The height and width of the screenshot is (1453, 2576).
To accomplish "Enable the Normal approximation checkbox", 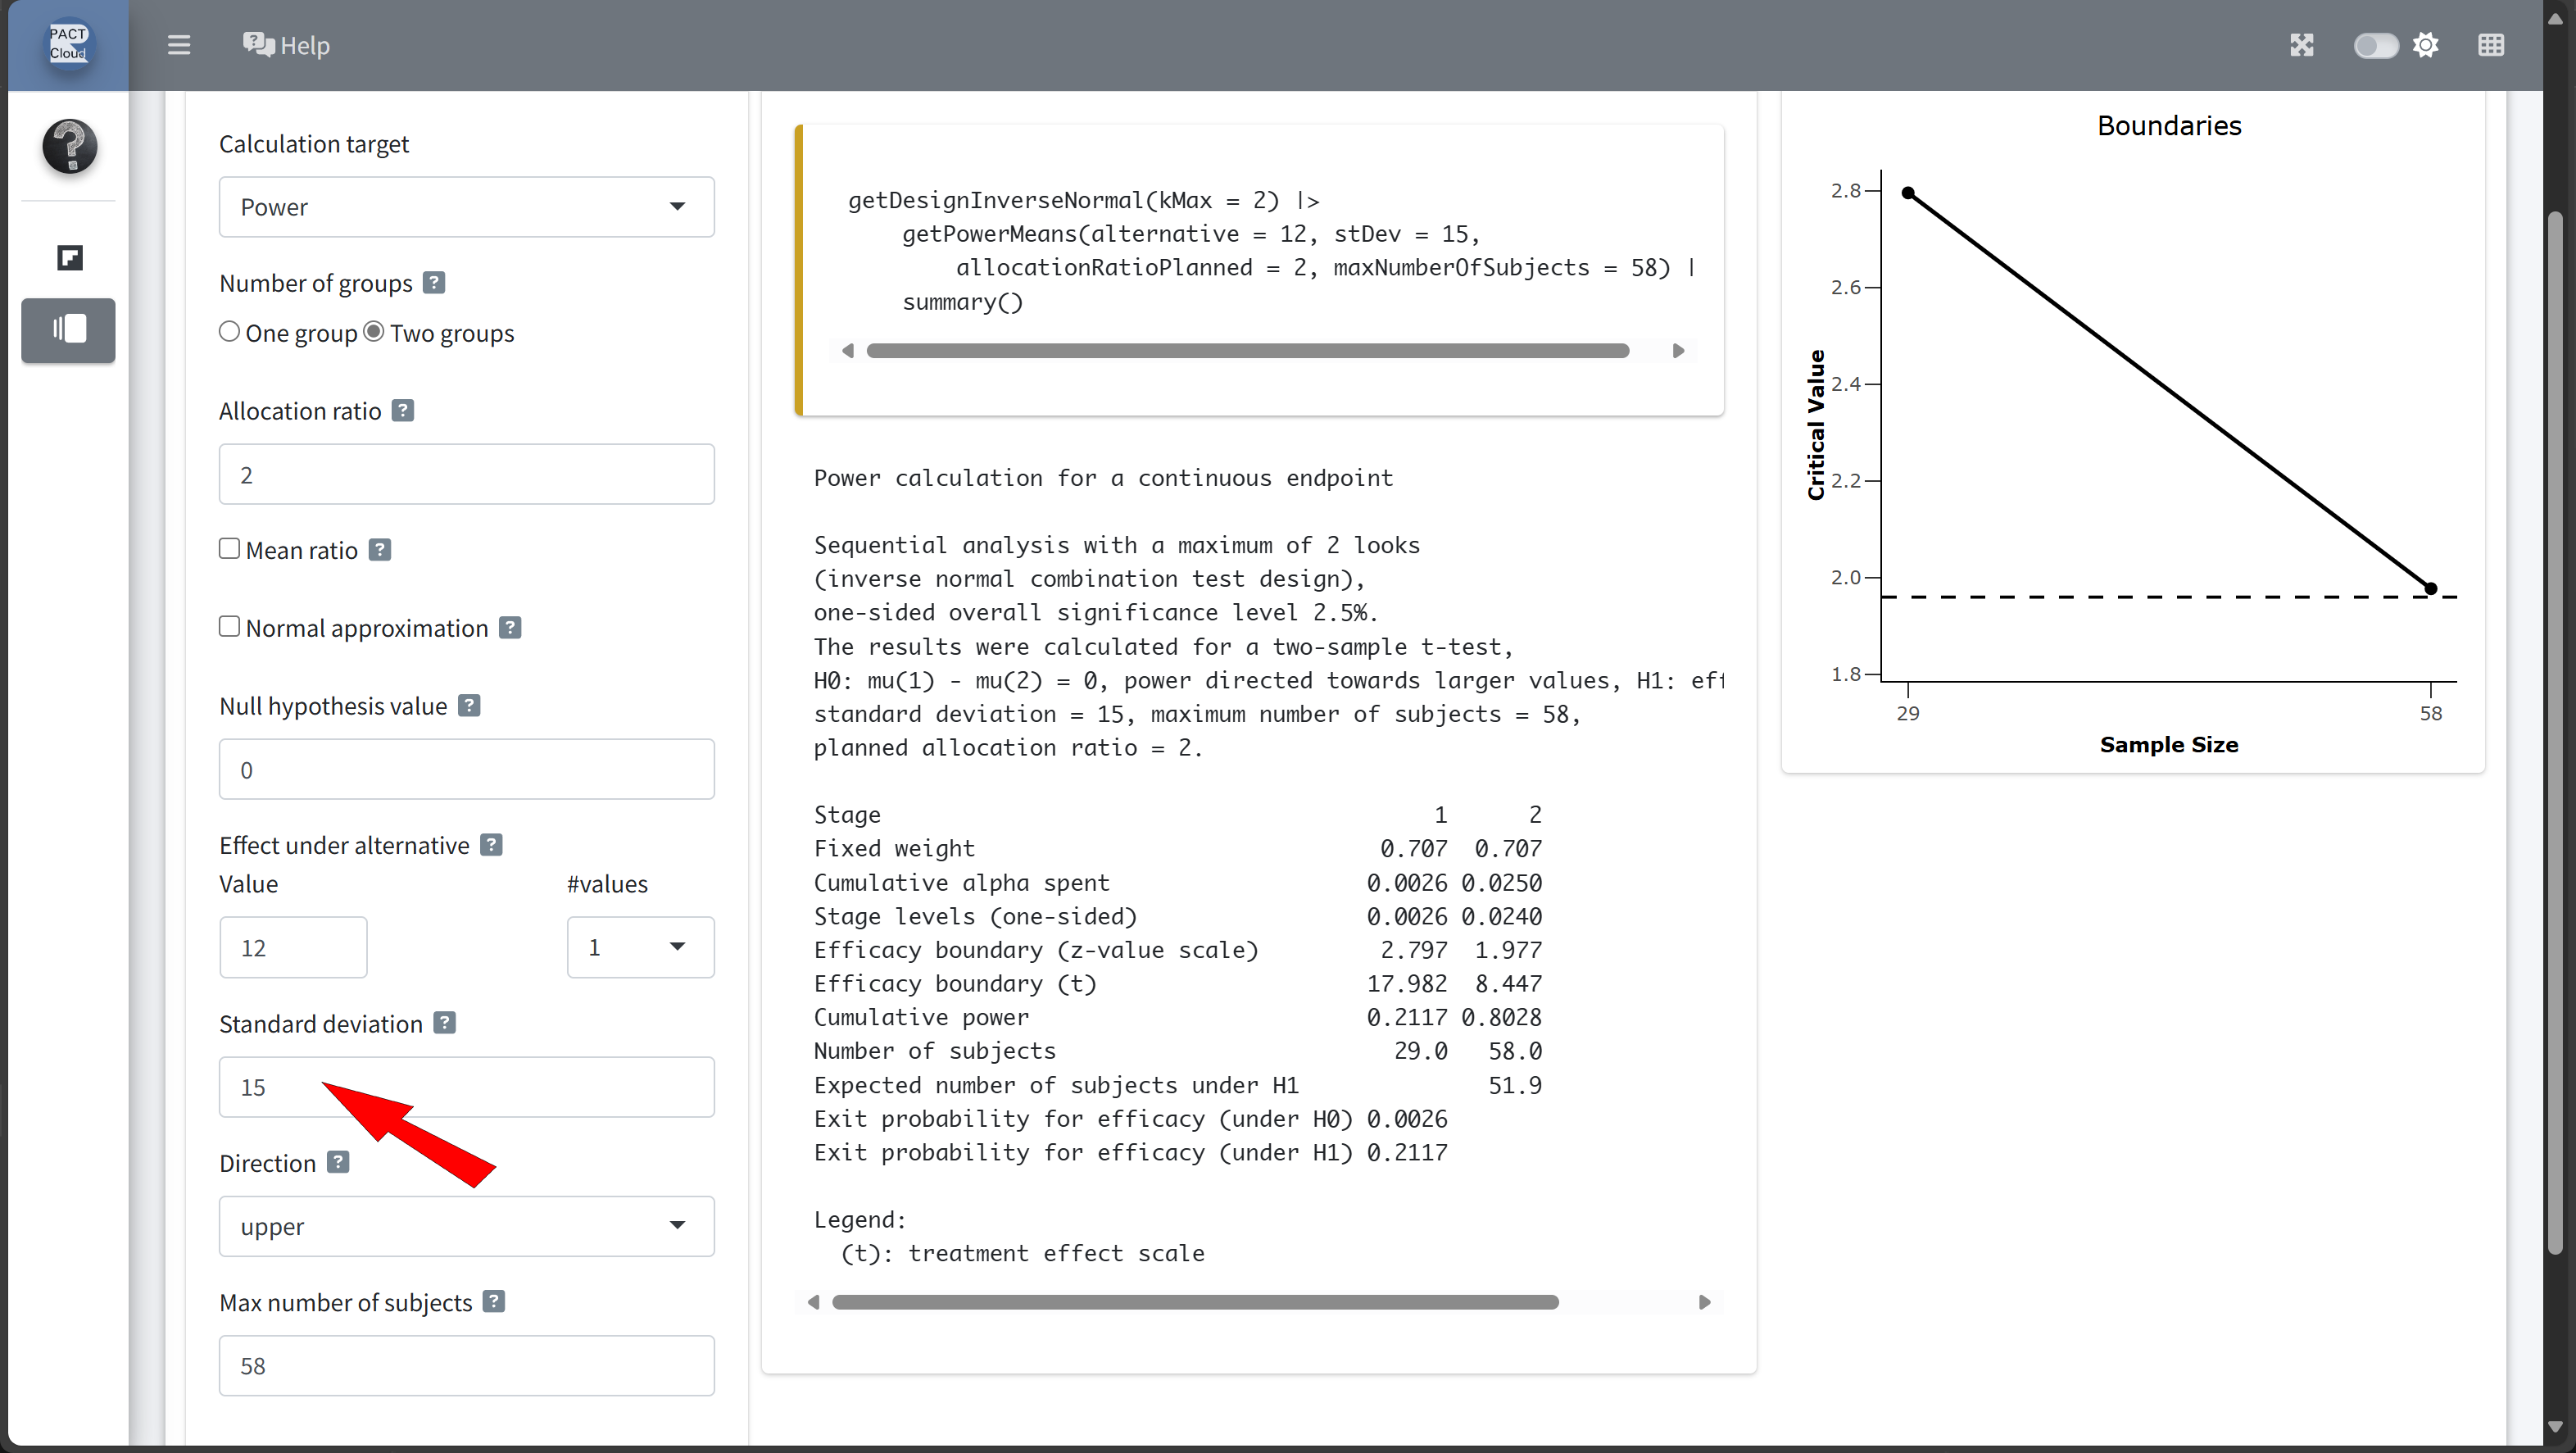I will pyautogui.click(x=230, y=627).
